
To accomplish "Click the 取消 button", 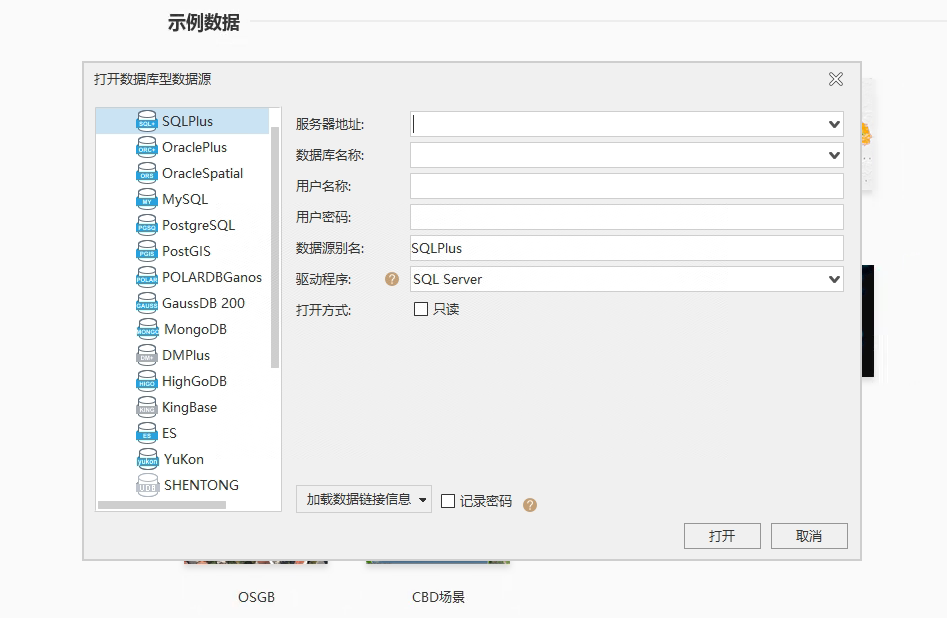I will [809, 536].
